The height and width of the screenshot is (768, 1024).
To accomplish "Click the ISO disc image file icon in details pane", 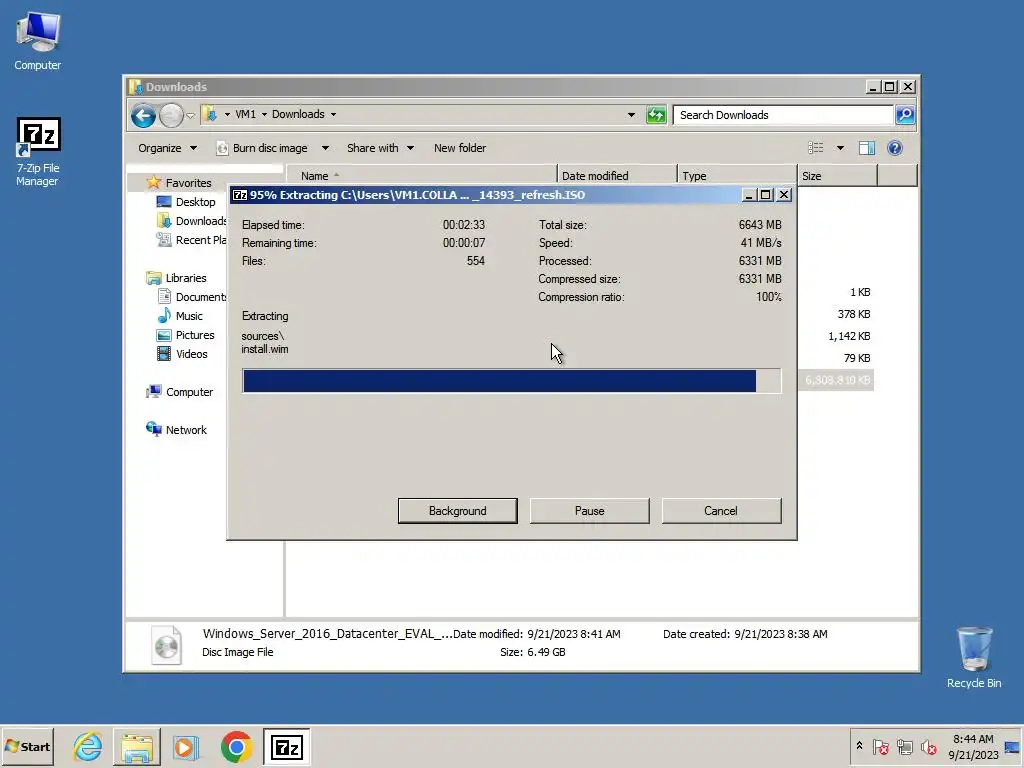I will (x=167, y=645).
